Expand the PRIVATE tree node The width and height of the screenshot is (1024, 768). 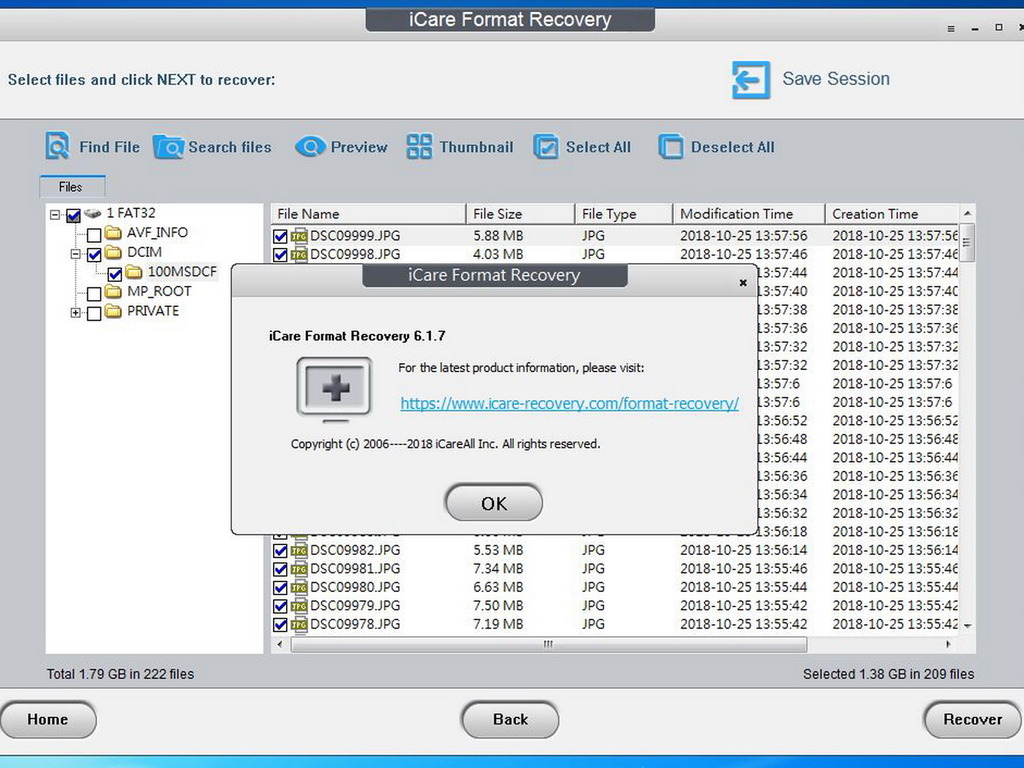point(76,313)
